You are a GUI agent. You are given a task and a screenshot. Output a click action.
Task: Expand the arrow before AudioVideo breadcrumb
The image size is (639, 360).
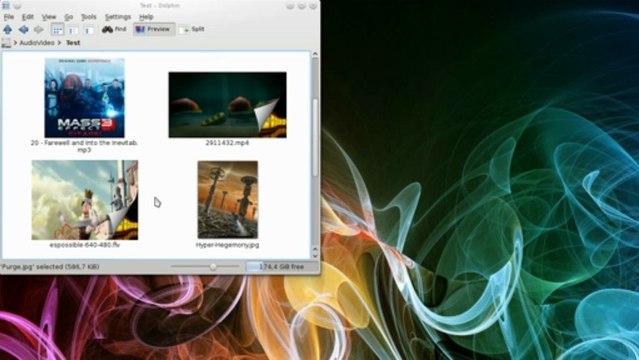15,42
